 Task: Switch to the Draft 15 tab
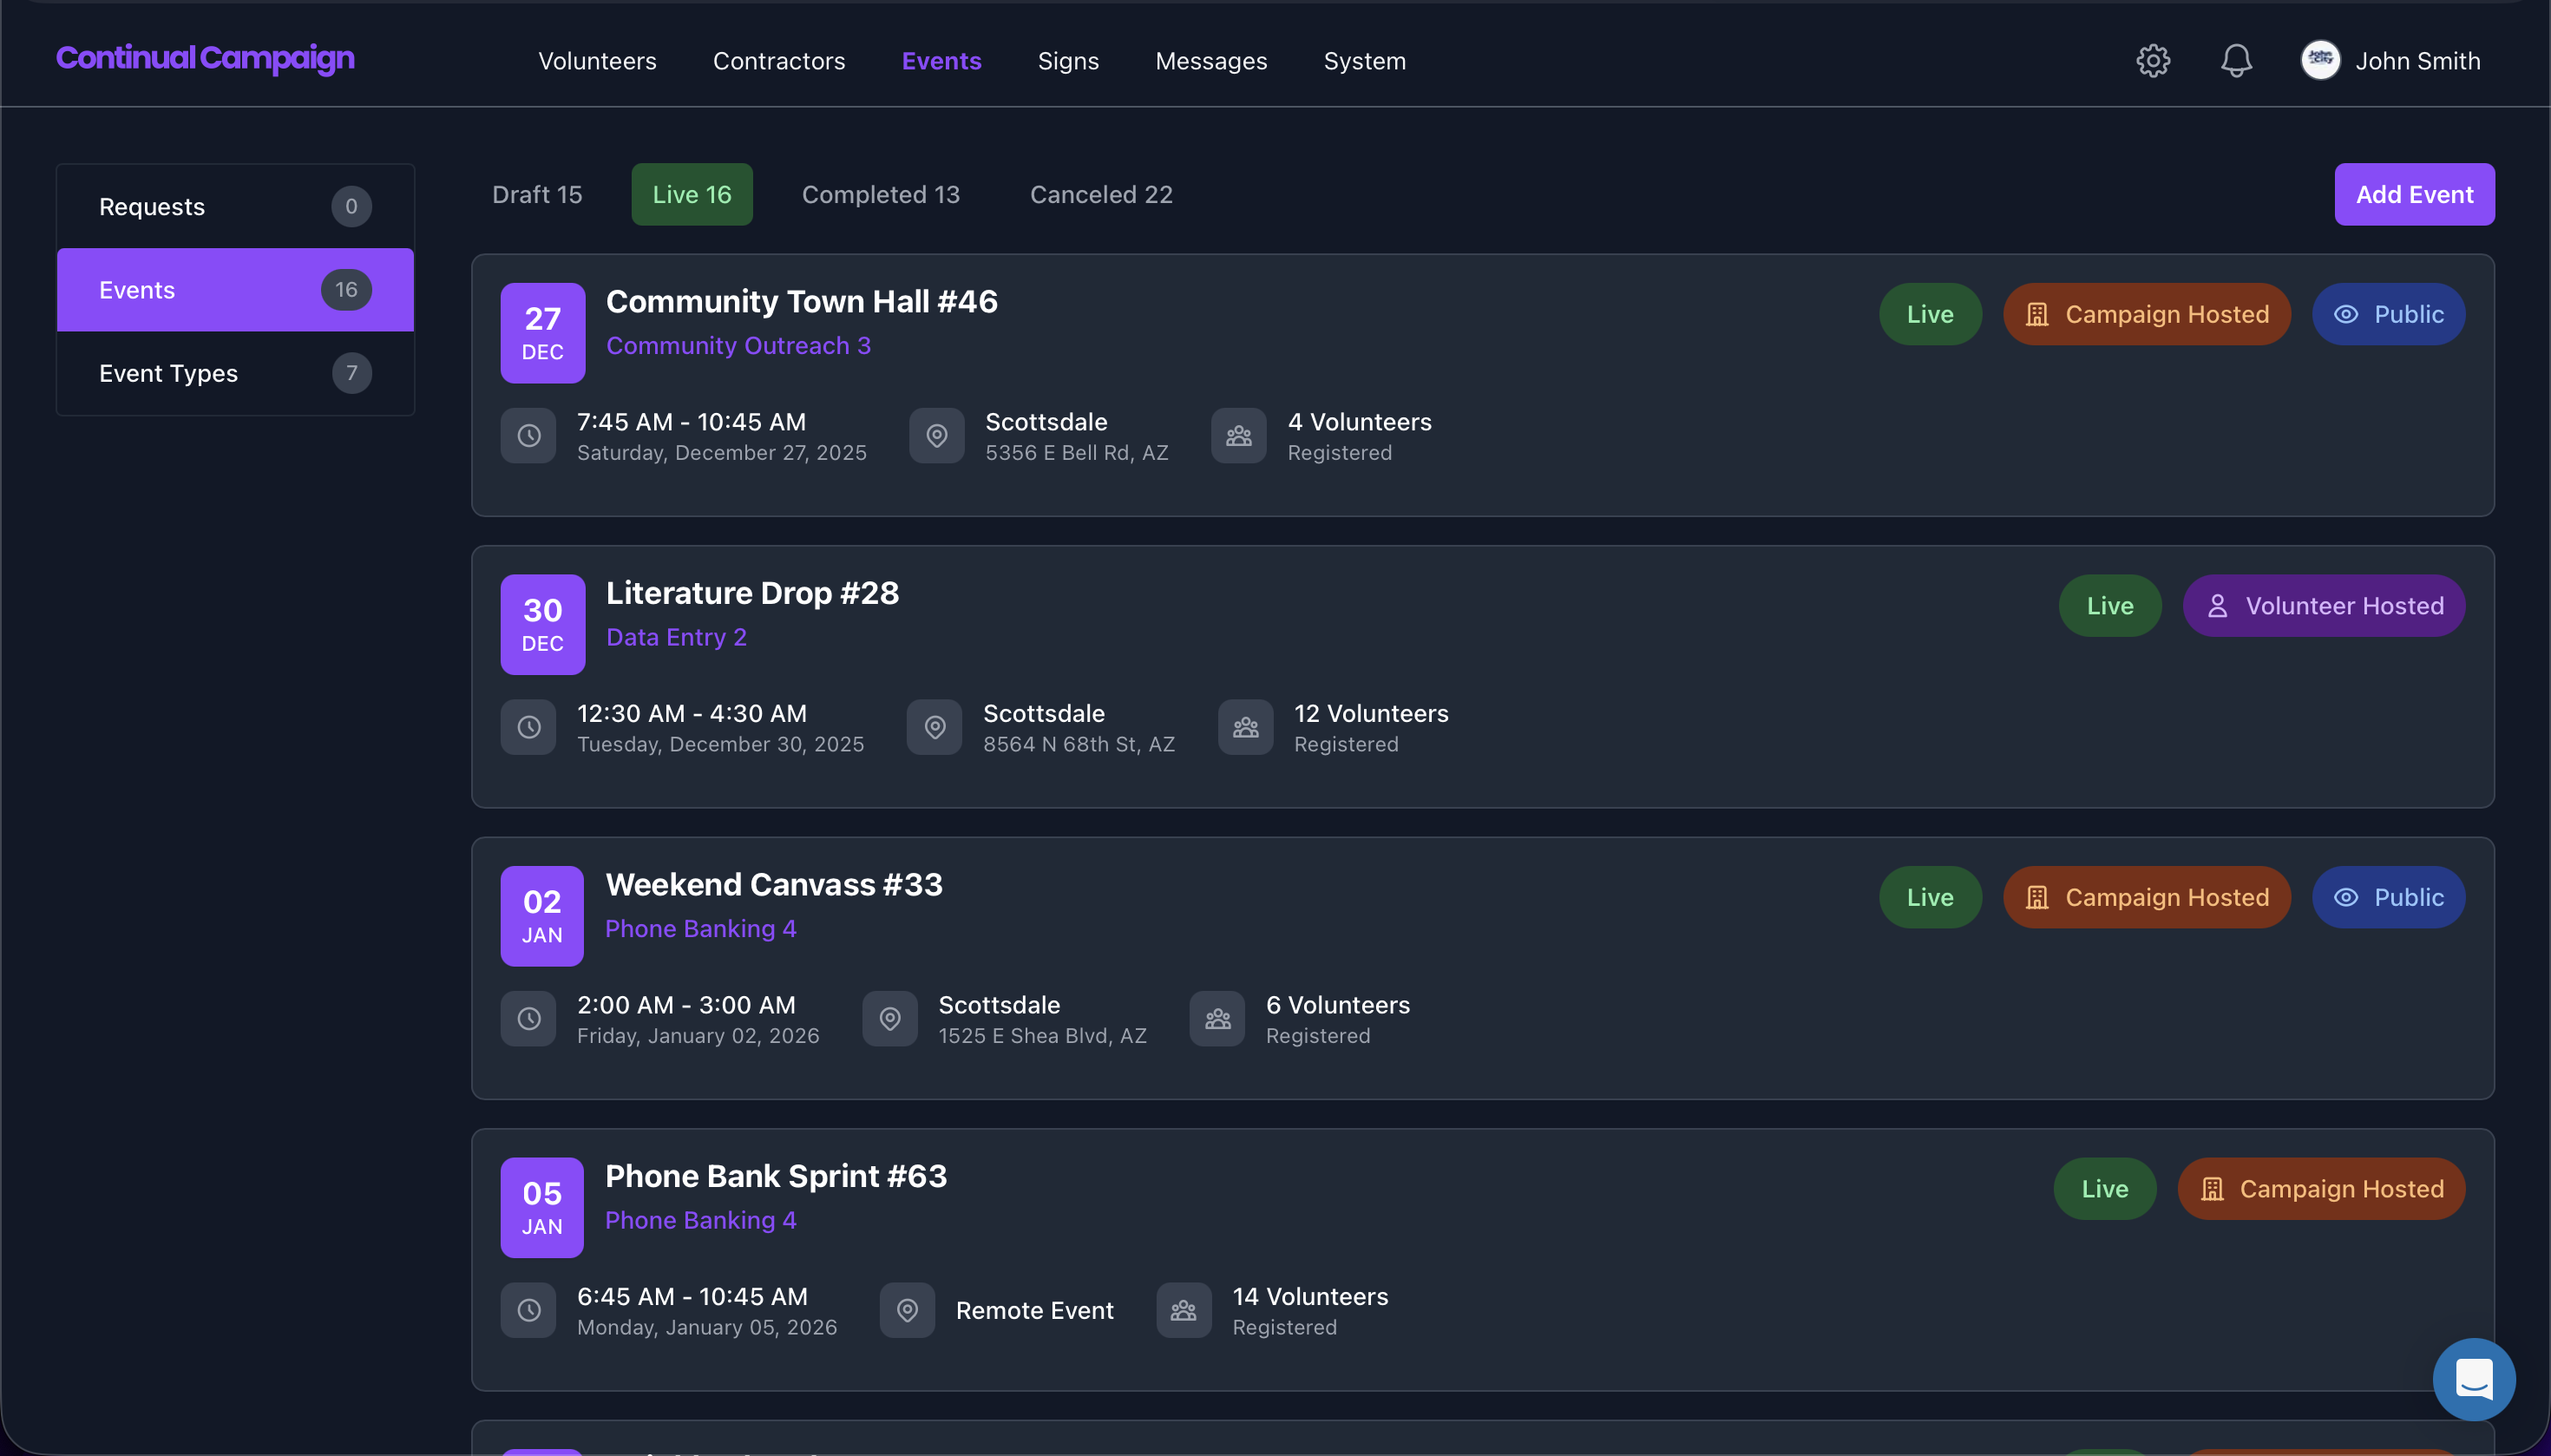click(x=537, y=195)
